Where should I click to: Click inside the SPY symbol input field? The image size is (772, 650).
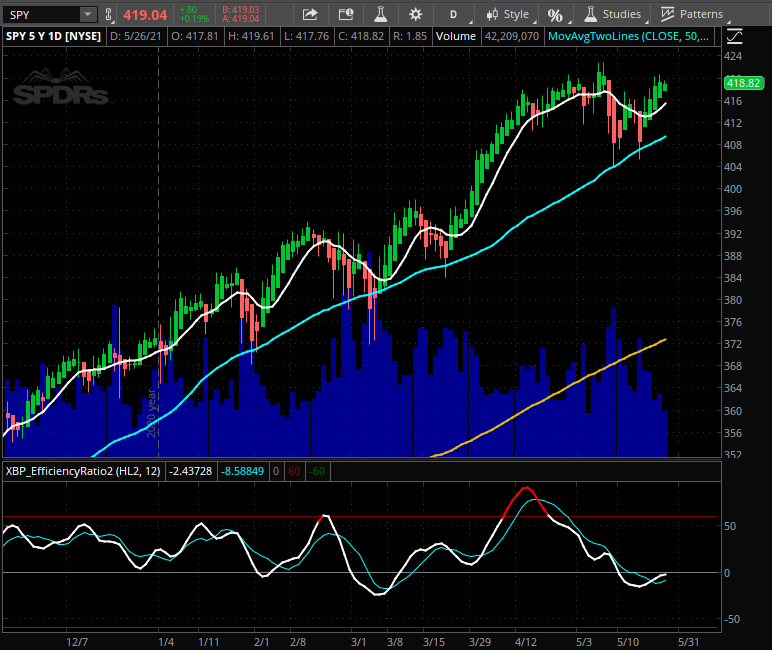point(40,15)
